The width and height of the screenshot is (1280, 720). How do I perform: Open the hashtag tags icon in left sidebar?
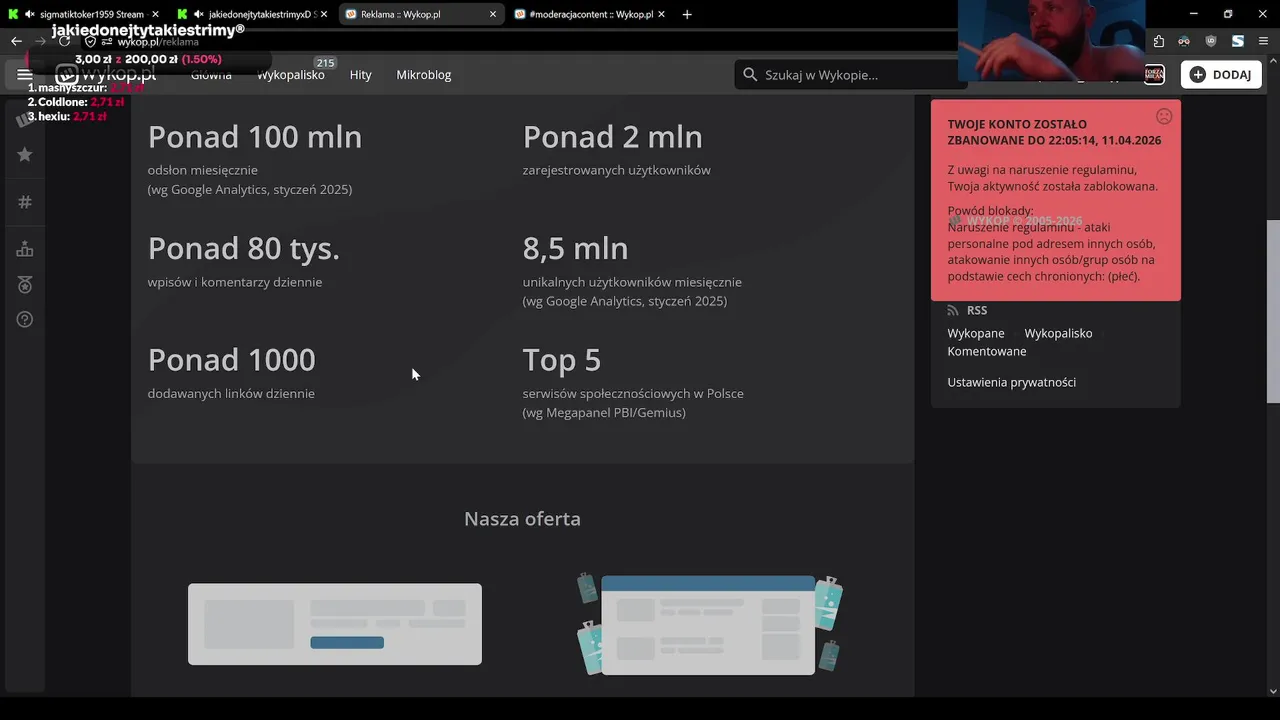[x=25, y=202]
